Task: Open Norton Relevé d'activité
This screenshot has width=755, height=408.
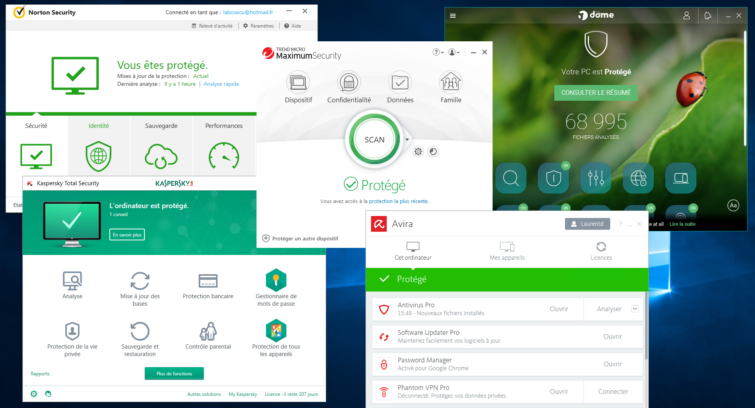Action: tap(212, 26)
